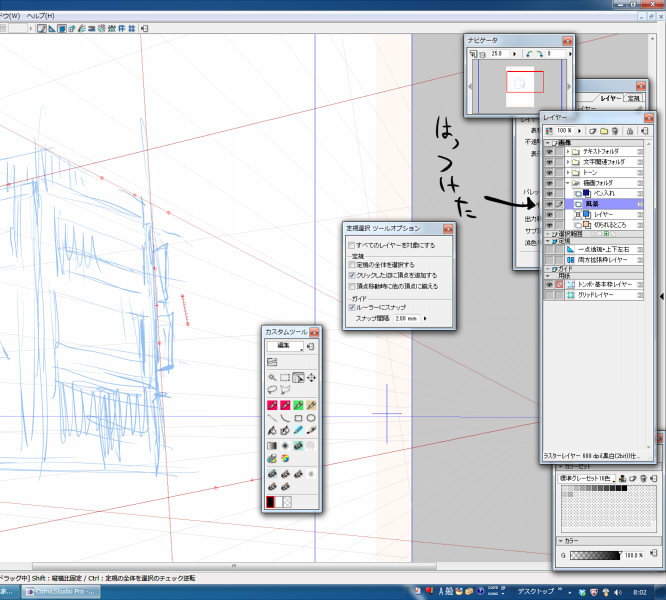This screenshot has height=600, width=666.
Task: Click the デスクトップ toolbar in taskbar
Action: pyautogui.click(x=537, y=591)
